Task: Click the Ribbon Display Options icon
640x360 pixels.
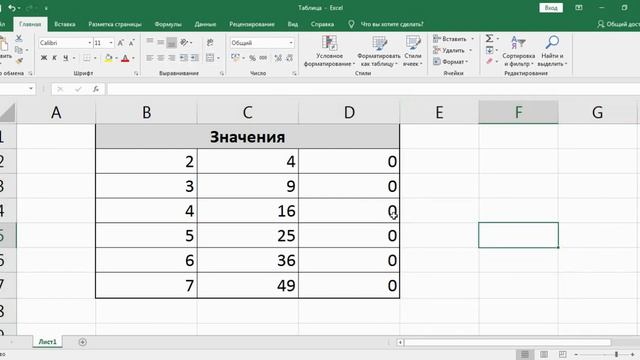Action: [x=579, y=8]
